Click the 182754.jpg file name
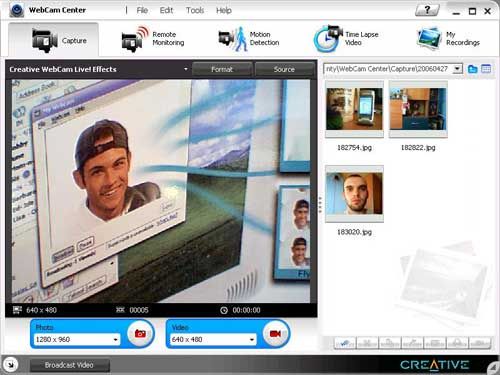 click(354, 147)
